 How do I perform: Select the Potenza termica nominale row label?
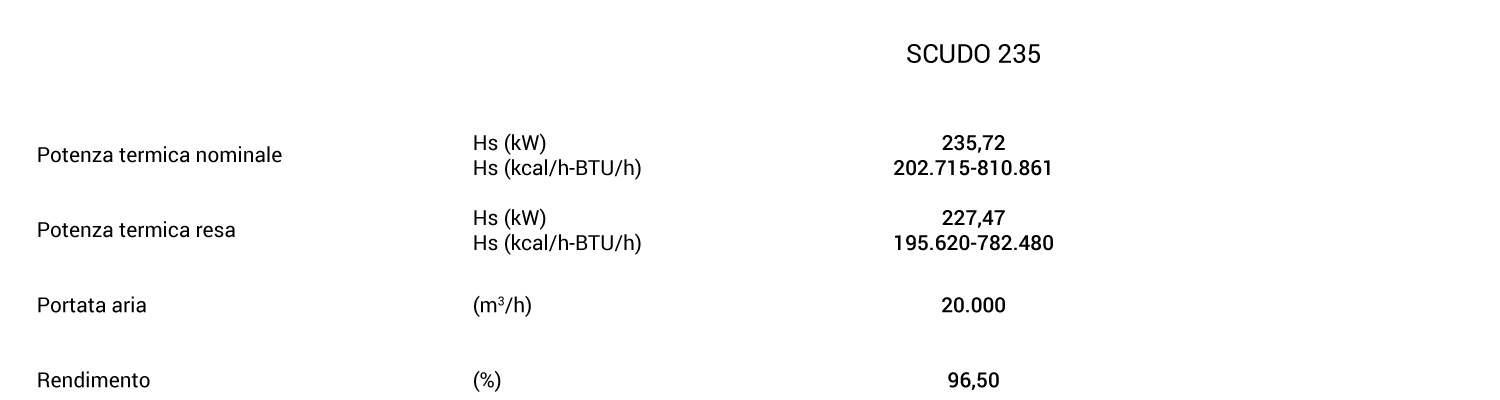159,155
